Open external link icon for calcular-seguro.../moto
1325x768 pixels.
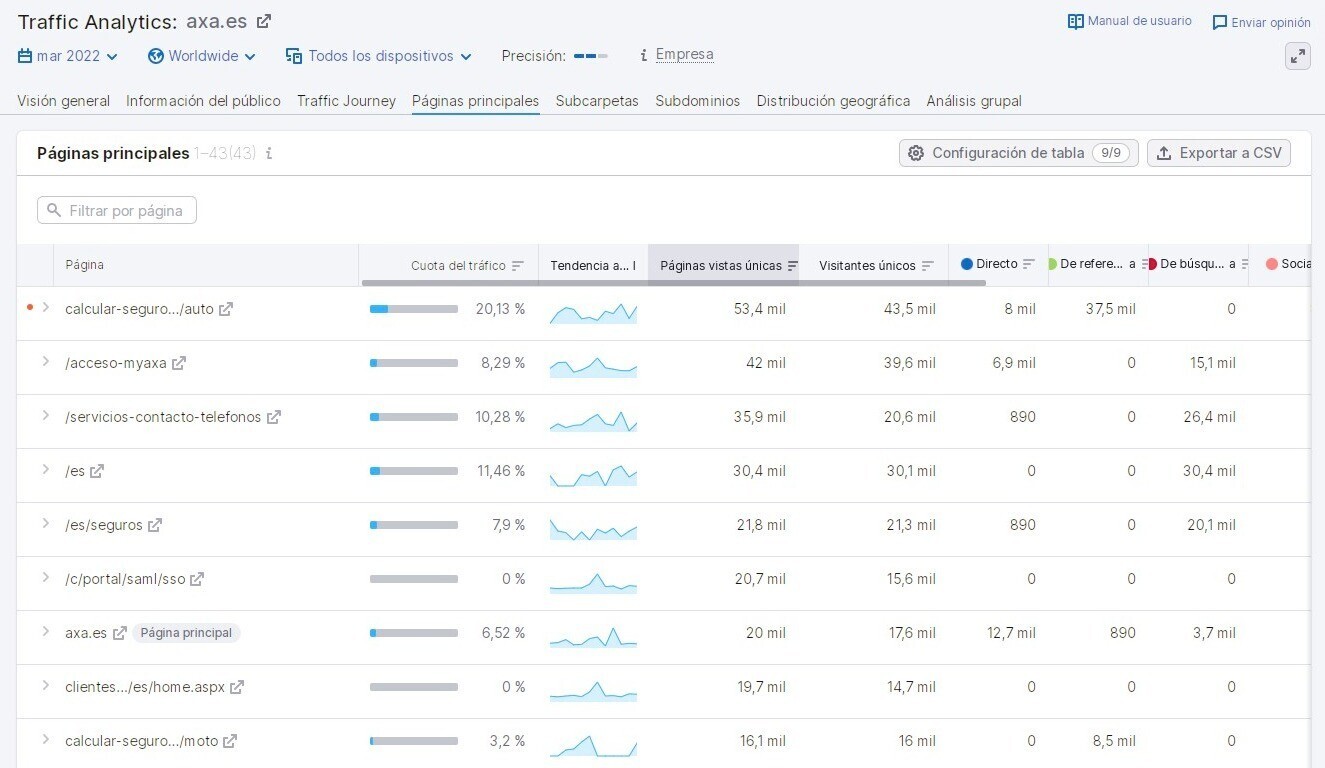230,741
